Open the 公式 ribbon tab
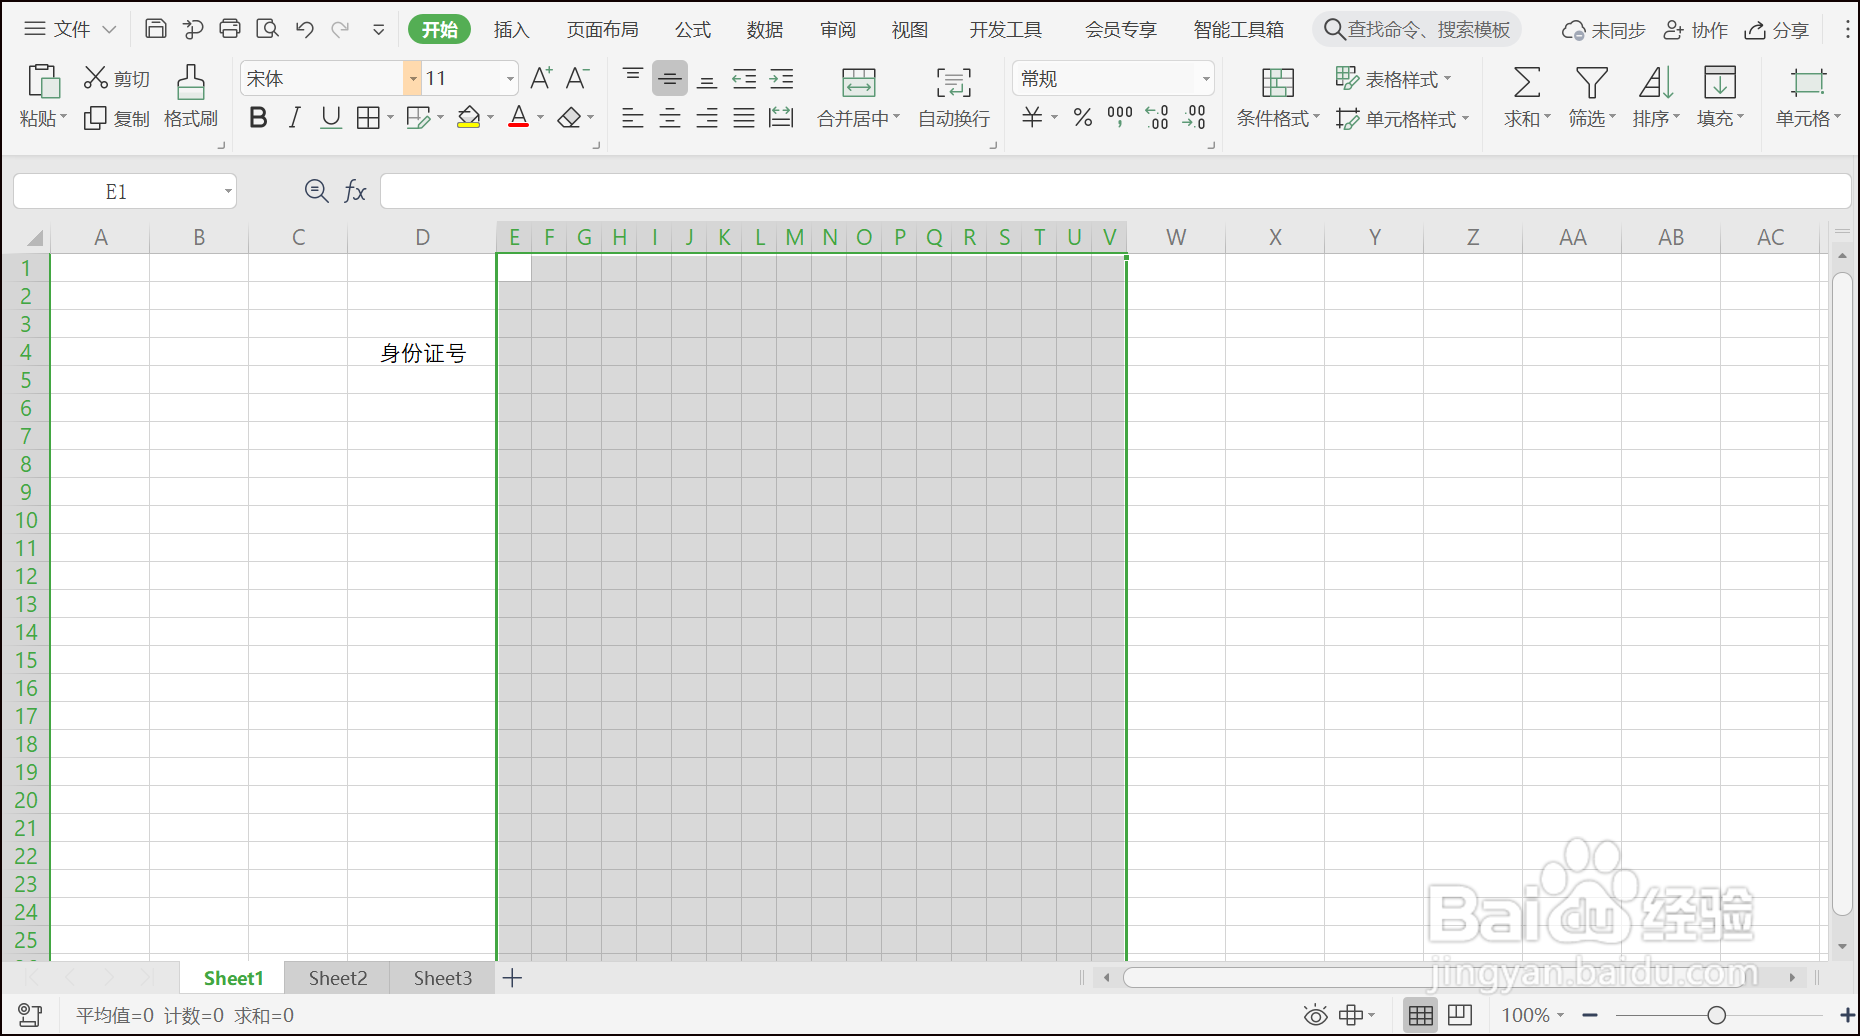1860x1036 pixels. [692, 29]
